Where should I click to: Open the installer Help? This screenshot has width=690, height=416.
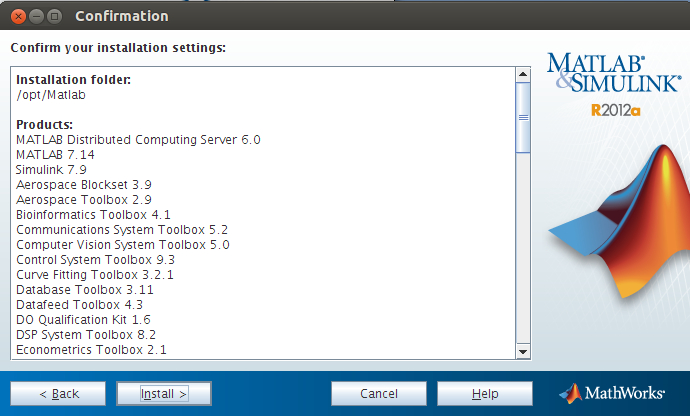[x=485, y=393]
